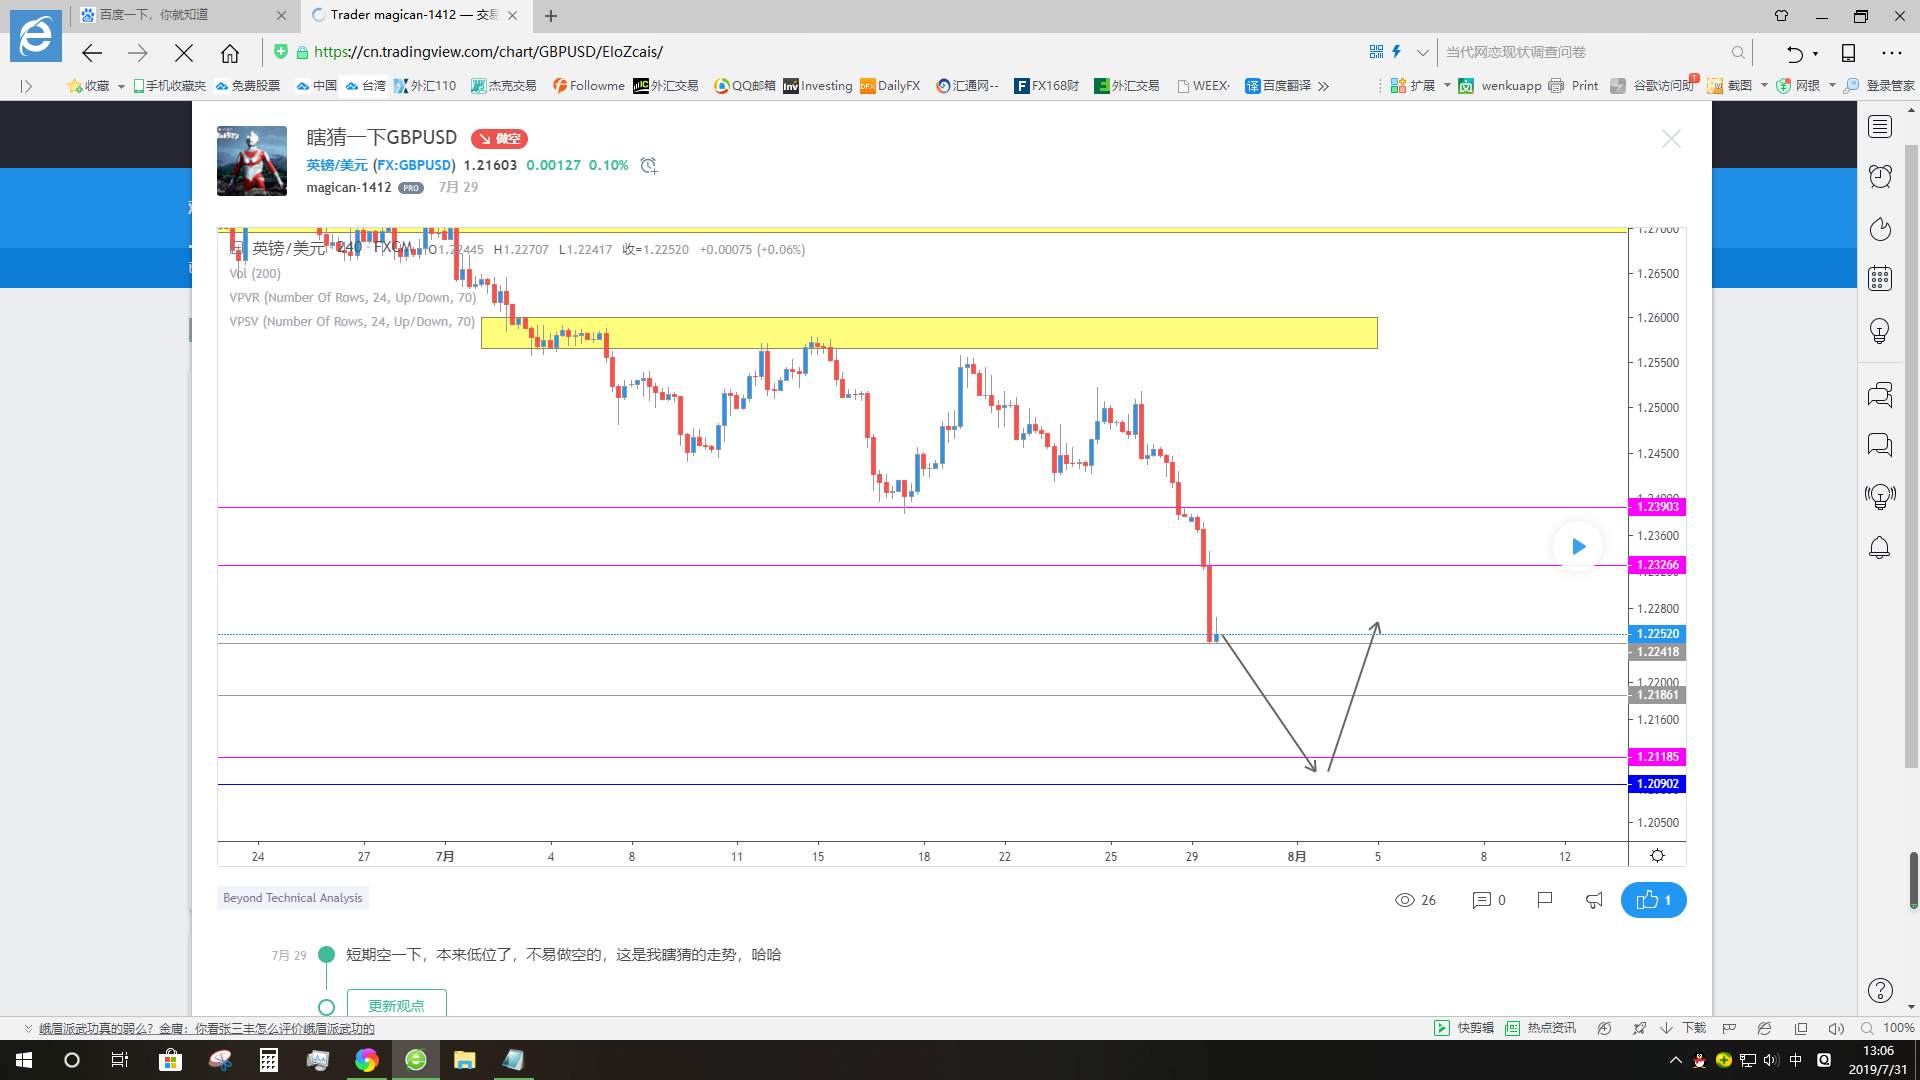
Task: Open the calendar icon in right sidebar
Action: 1880,279
